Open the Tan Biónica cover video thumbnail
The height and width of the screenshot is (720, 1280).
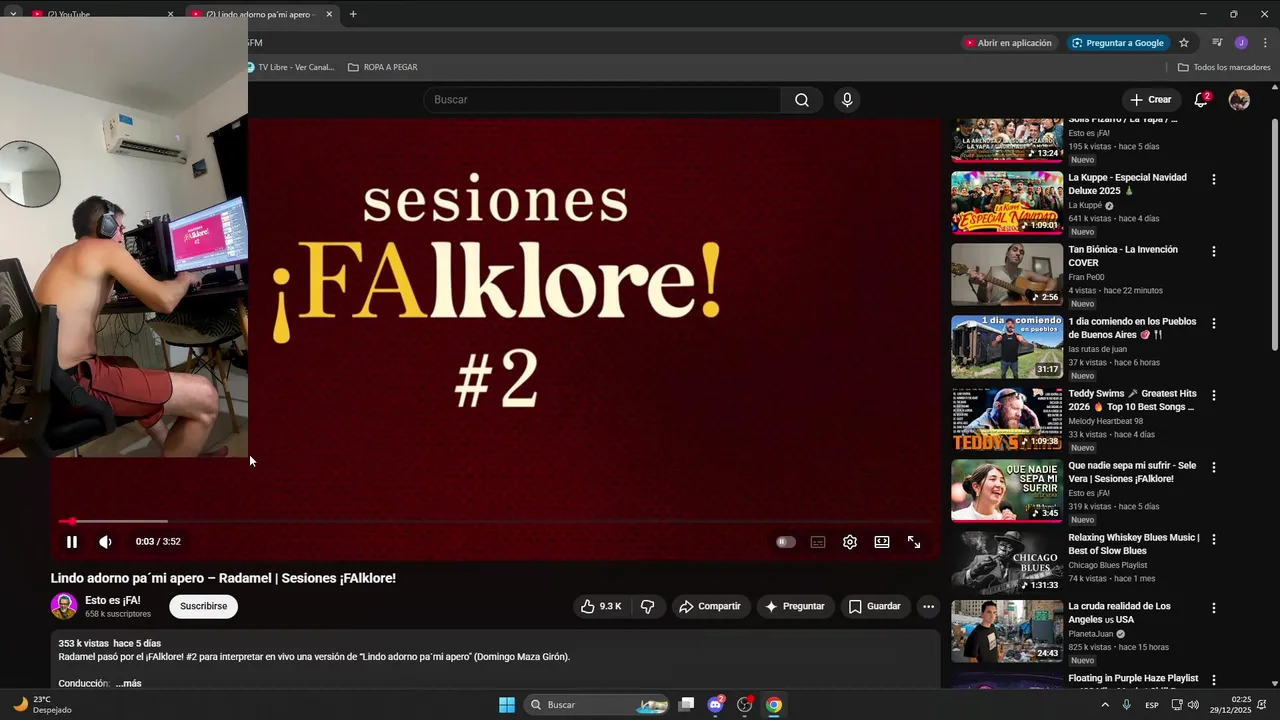[1007, 274]
